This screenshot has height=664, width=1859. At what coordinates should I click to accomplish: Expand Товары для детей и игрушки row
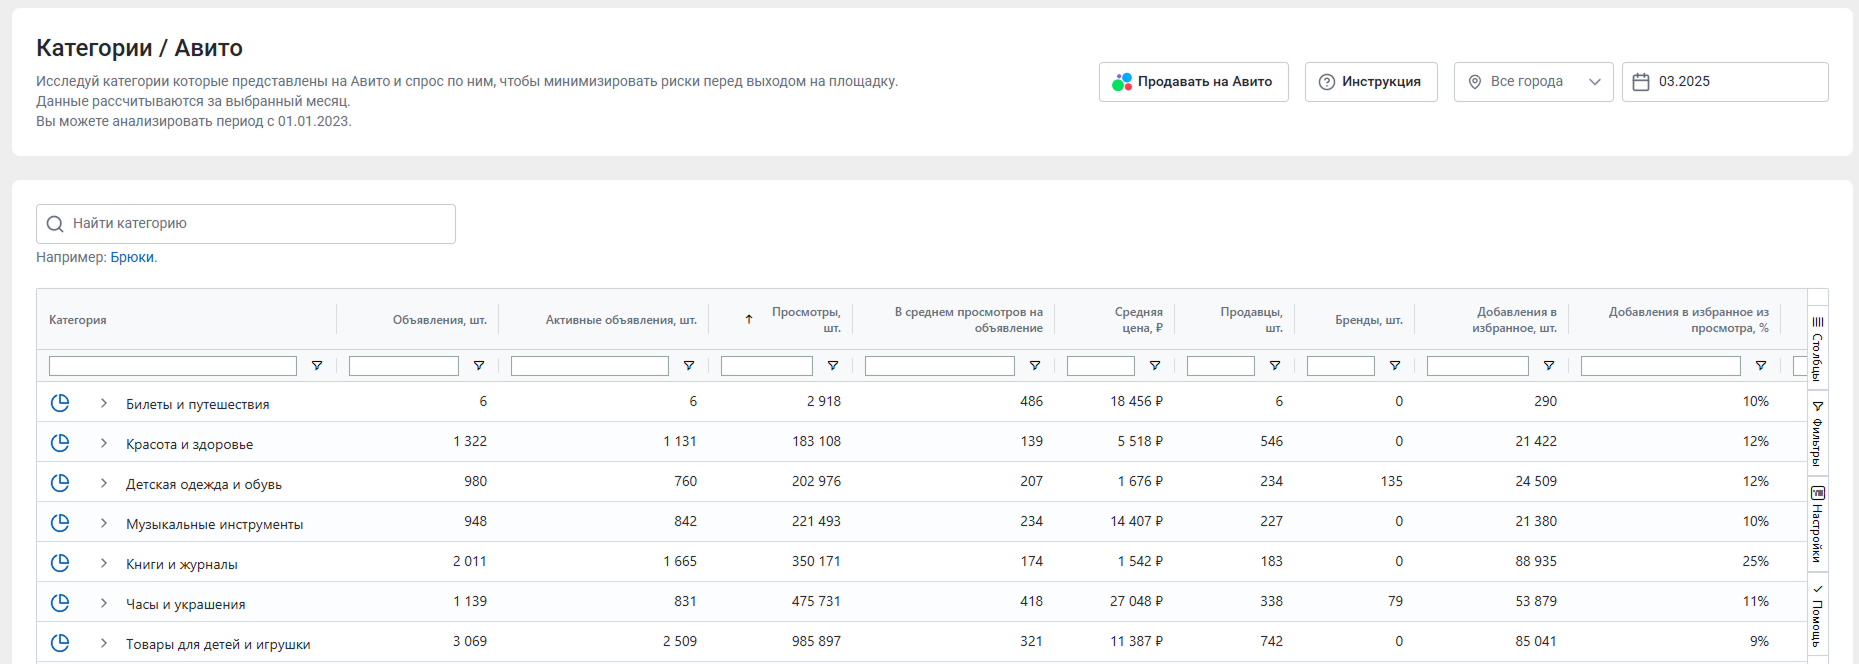point(103,643)
